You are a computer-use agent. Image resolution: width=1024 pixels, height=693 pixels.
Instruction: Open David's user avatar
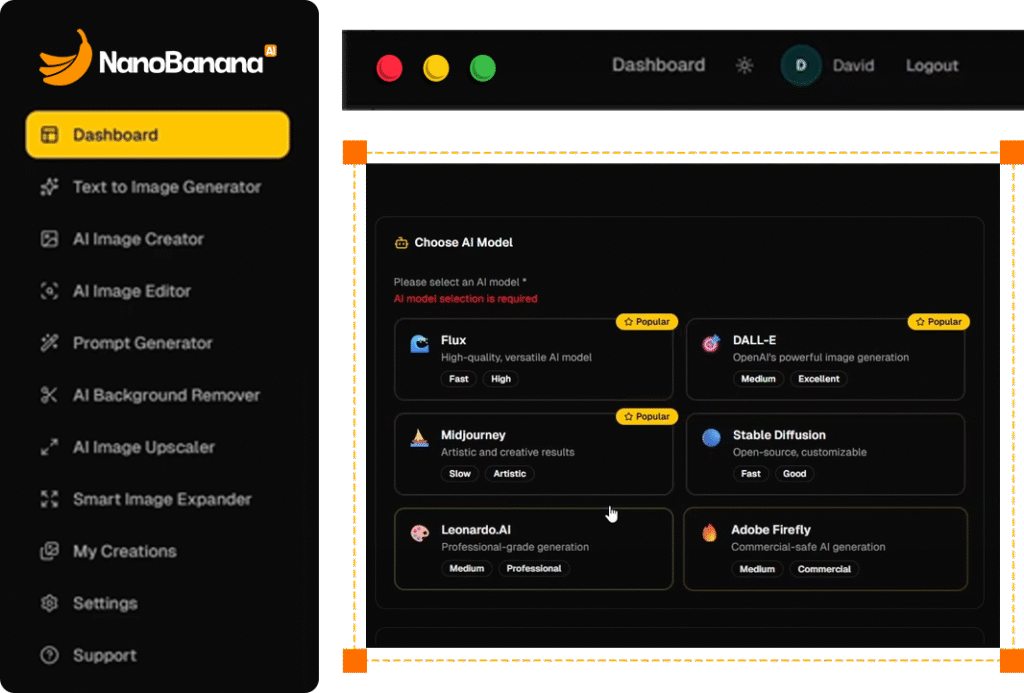[800, 66]
